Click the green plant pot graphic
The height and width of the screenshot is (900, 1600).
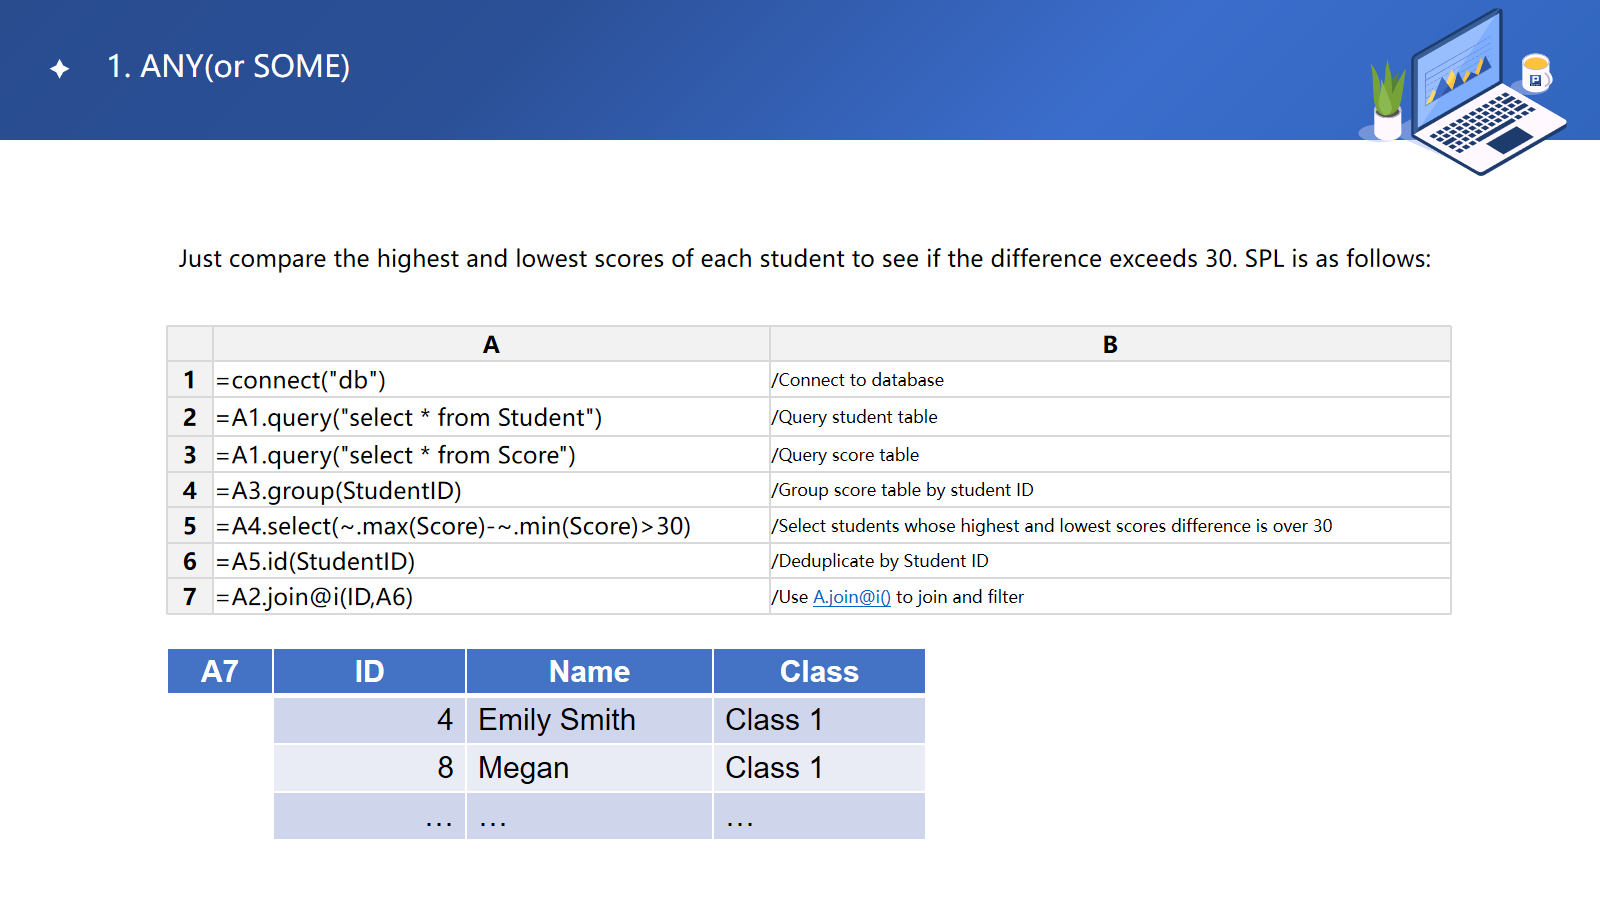1387,102
